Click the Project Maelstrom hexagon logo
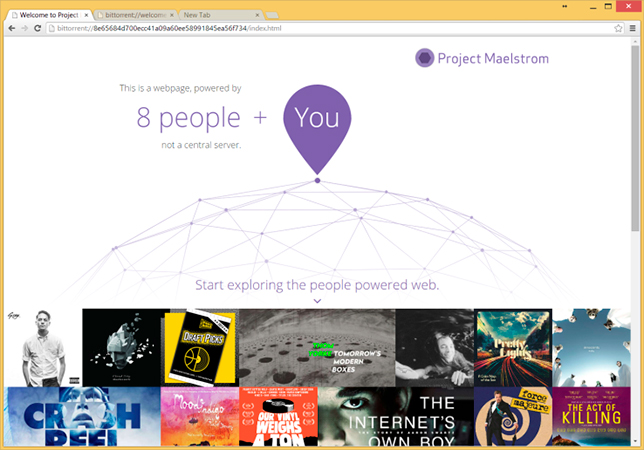The image size is (644, 450). click(x=424, y=58)
